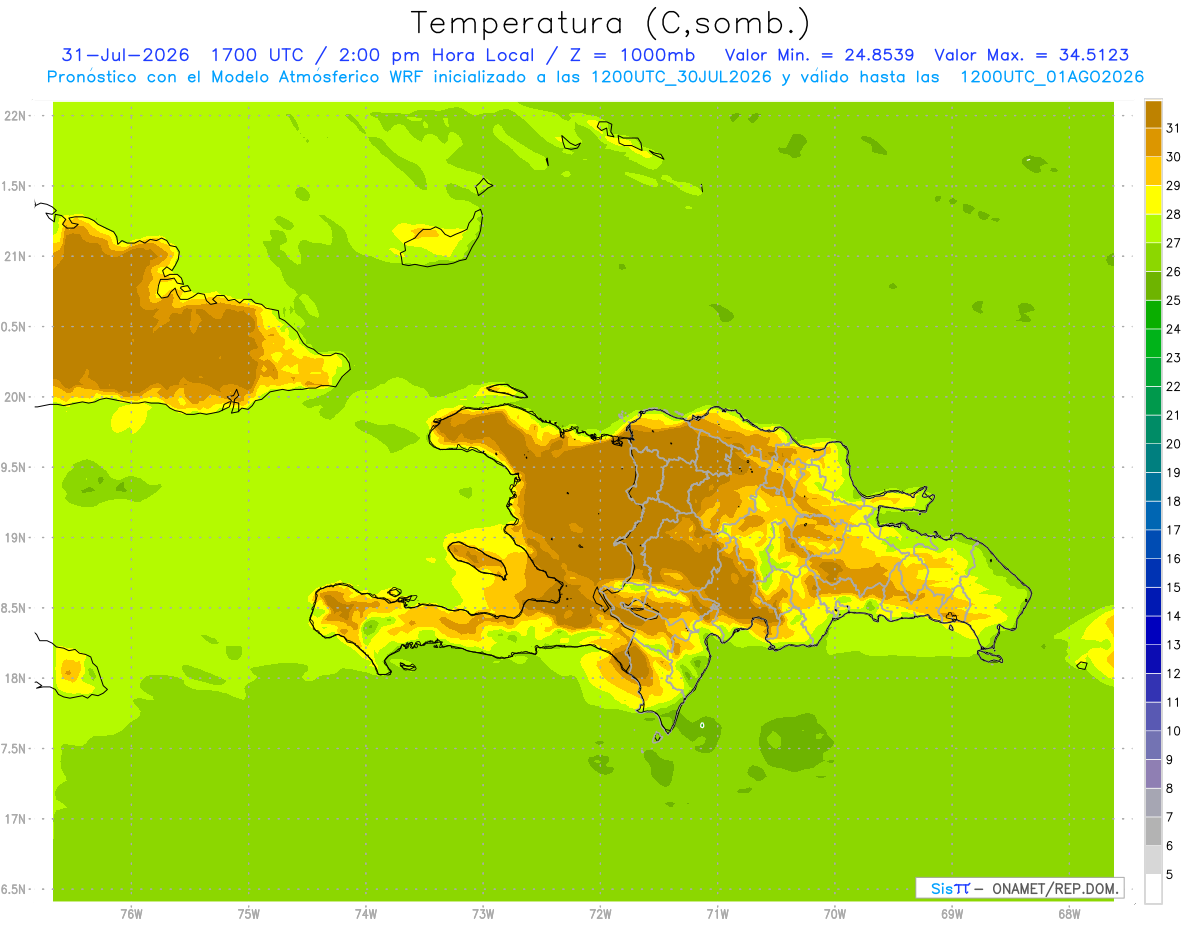
Task: Click the '17N' latitude axis label
Action: (x=14, y=819)
